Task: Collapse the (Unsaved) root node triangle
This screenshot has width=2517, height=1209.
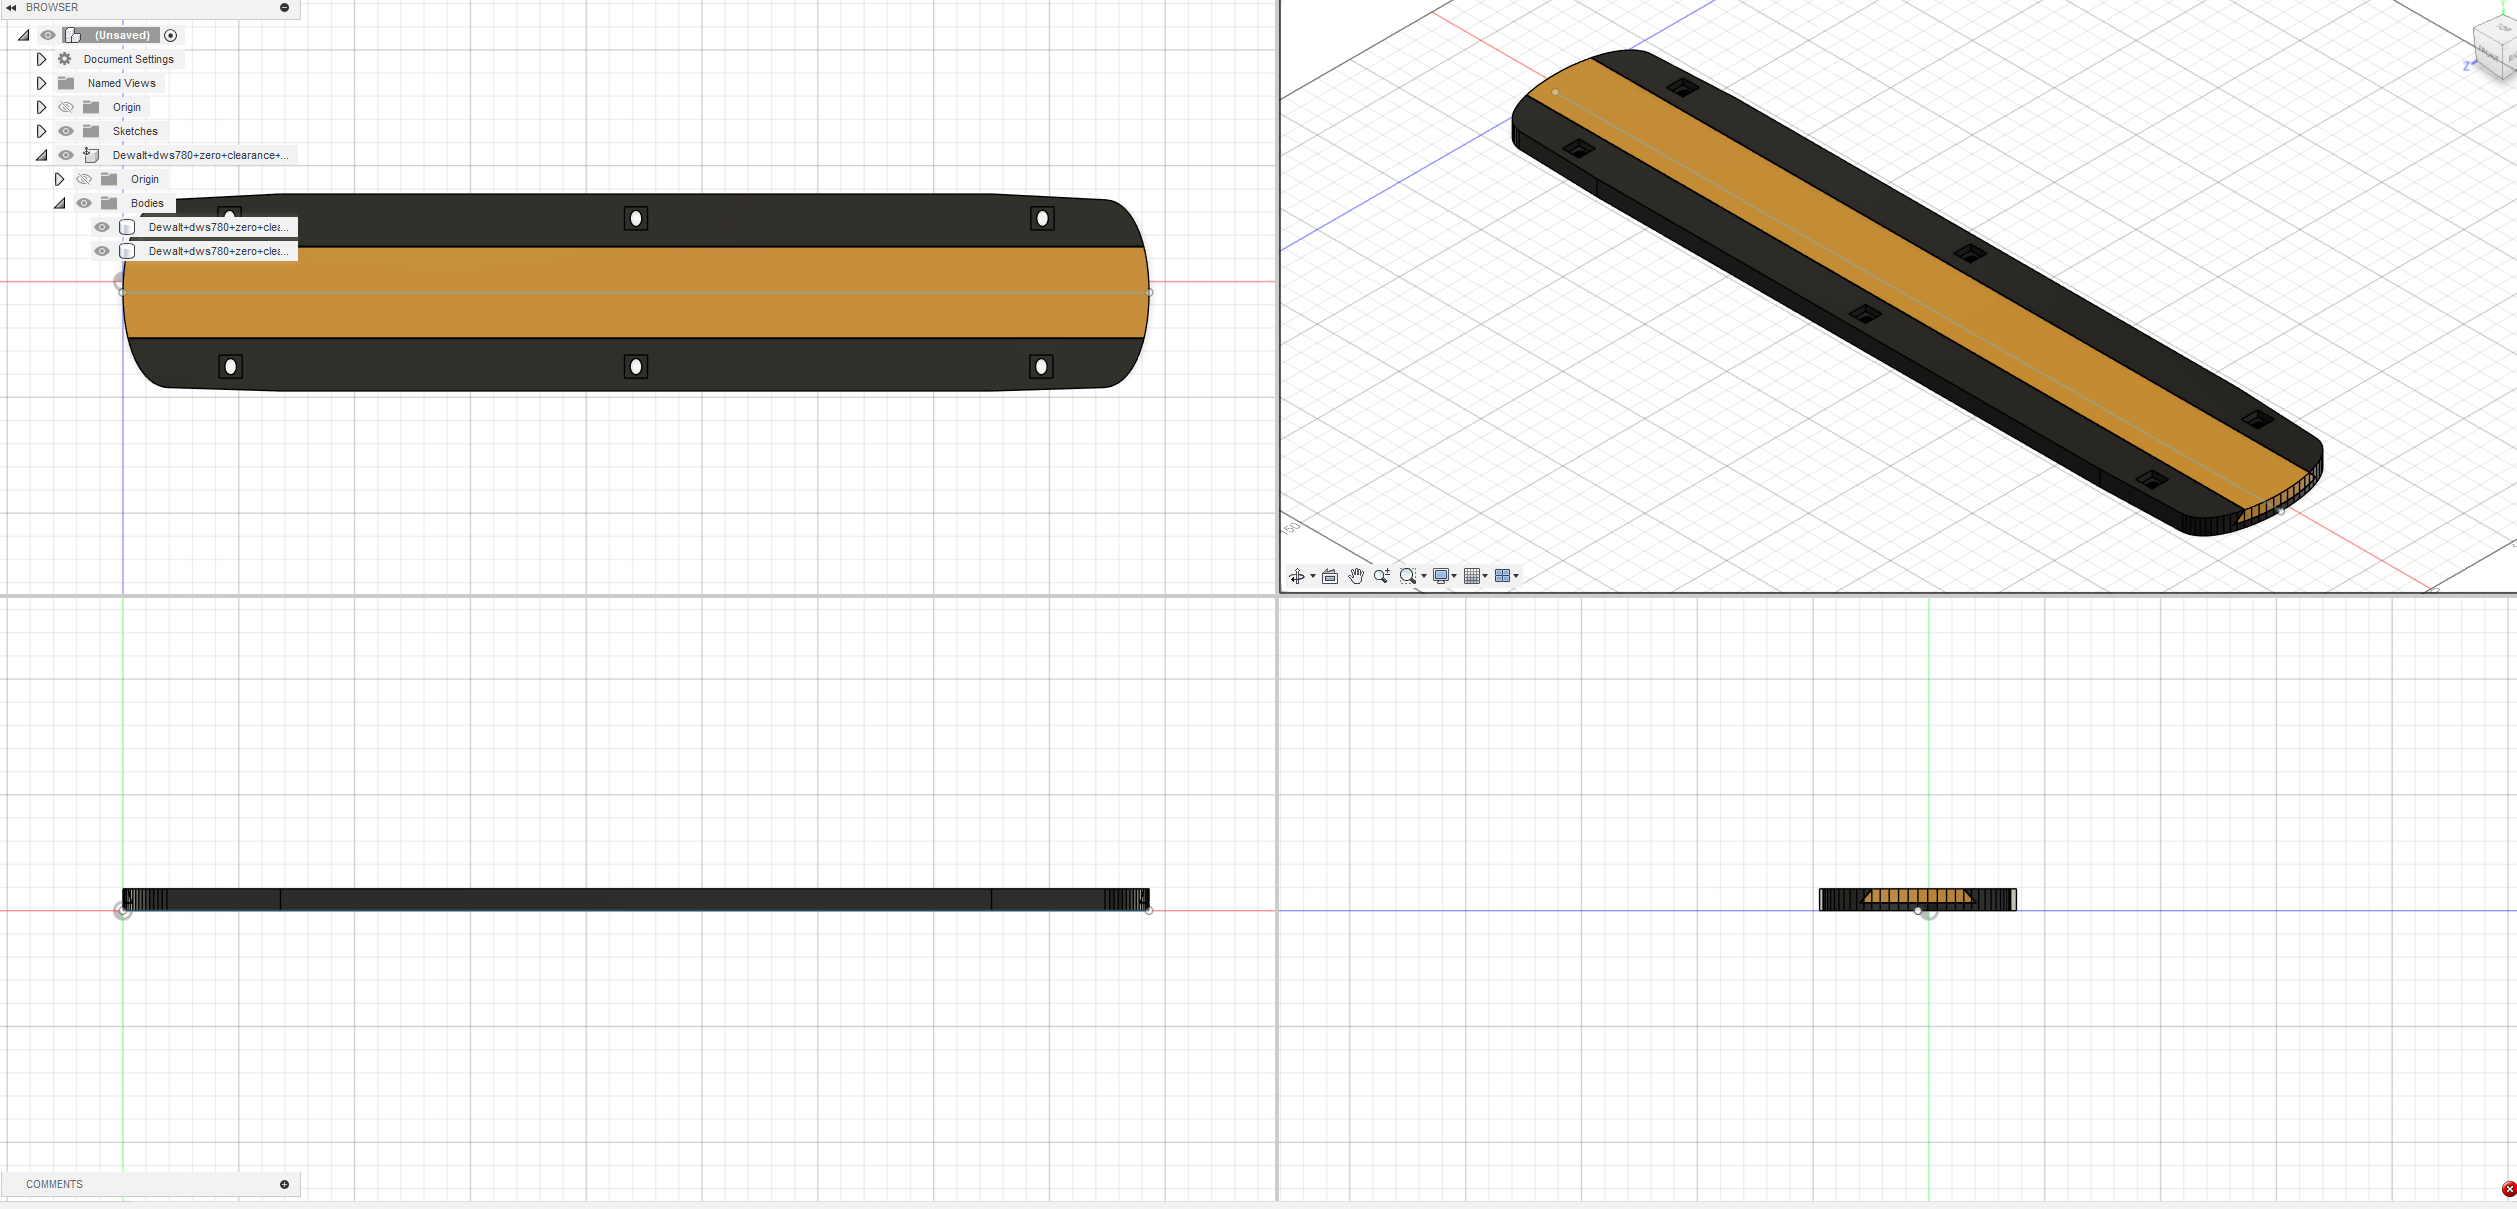Action: (x=24, y=35)
